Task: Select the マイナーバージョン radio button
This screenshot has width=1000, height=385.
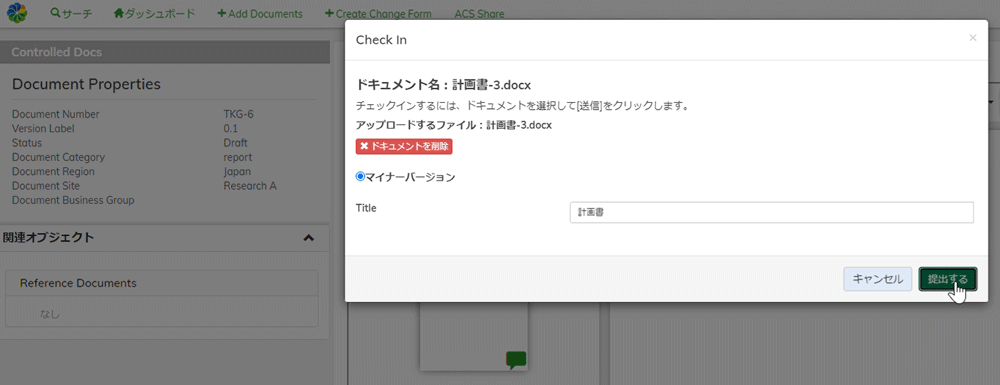Action: (x=360, y=177)
